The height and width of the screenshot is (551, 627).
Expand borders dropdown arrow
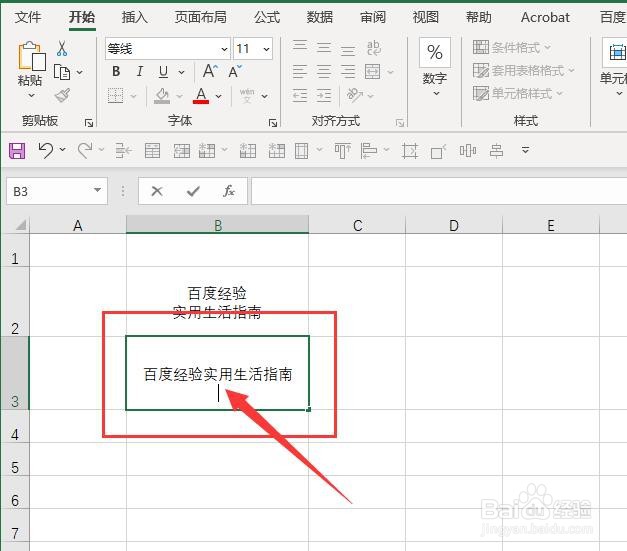[x=134, y=96]
